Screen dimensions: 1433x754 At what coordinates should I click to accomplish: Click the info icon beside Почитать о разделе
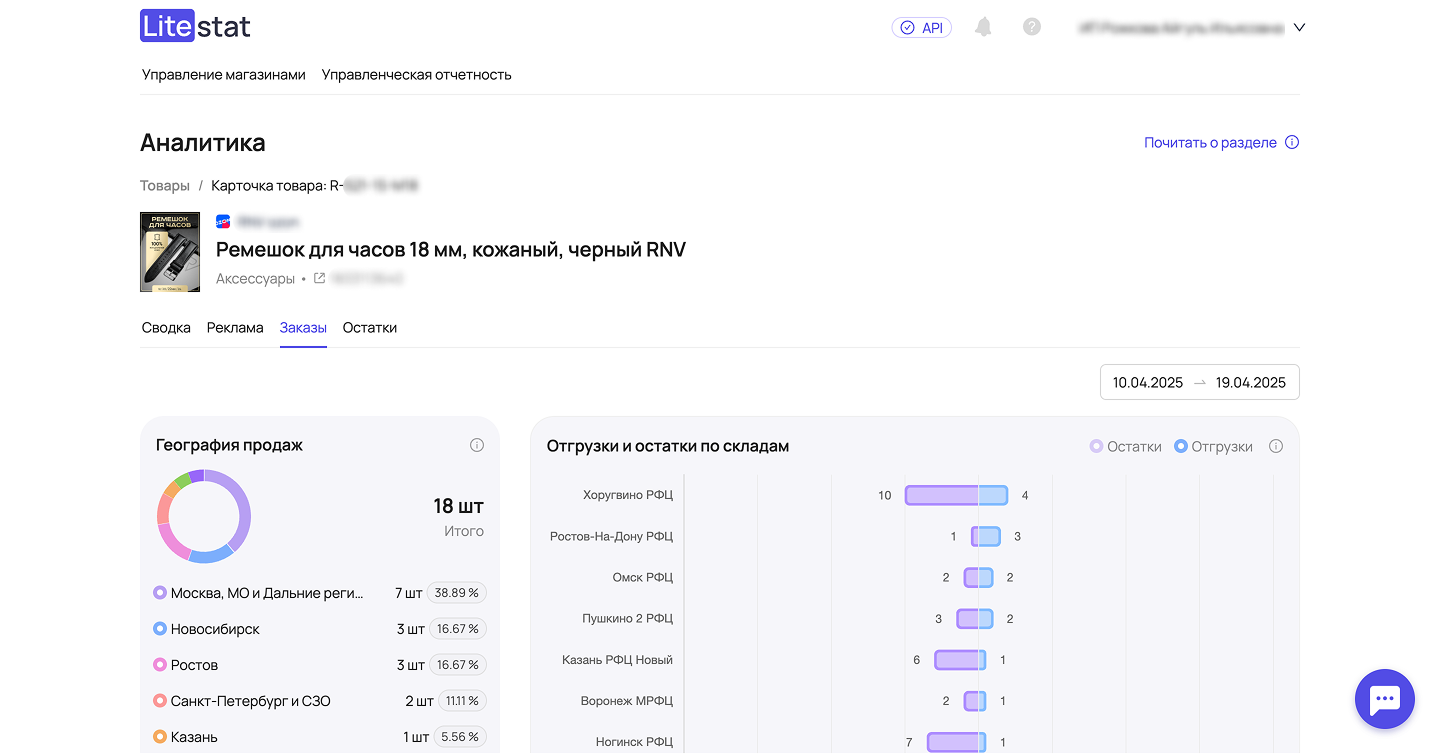pyautogui.click(x=1292, y=142)
